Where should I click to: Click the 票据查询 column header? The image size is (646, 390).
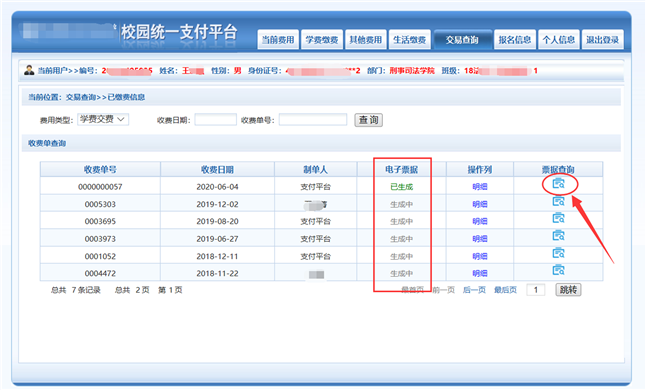(x=558, y=169)
